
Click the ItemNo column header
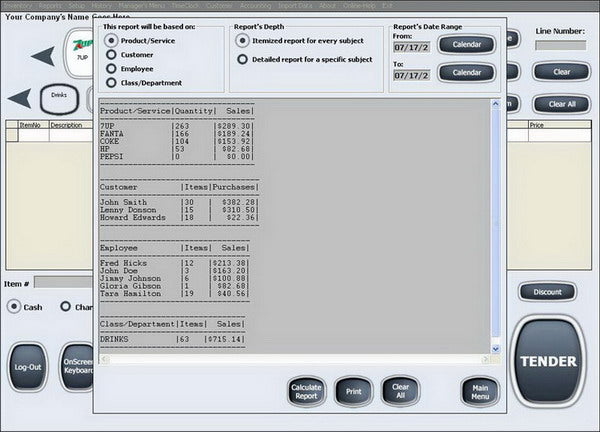click(33, 125)
